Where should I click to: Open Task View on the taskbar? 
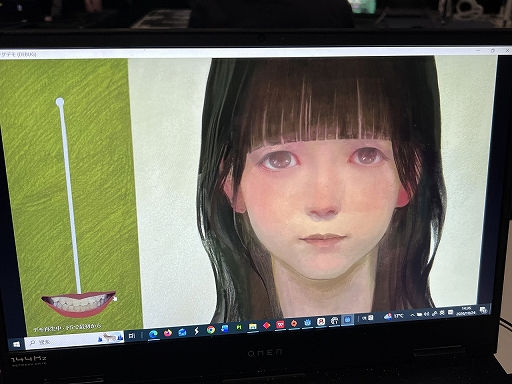pyautogui.click(x=132, y=336)
